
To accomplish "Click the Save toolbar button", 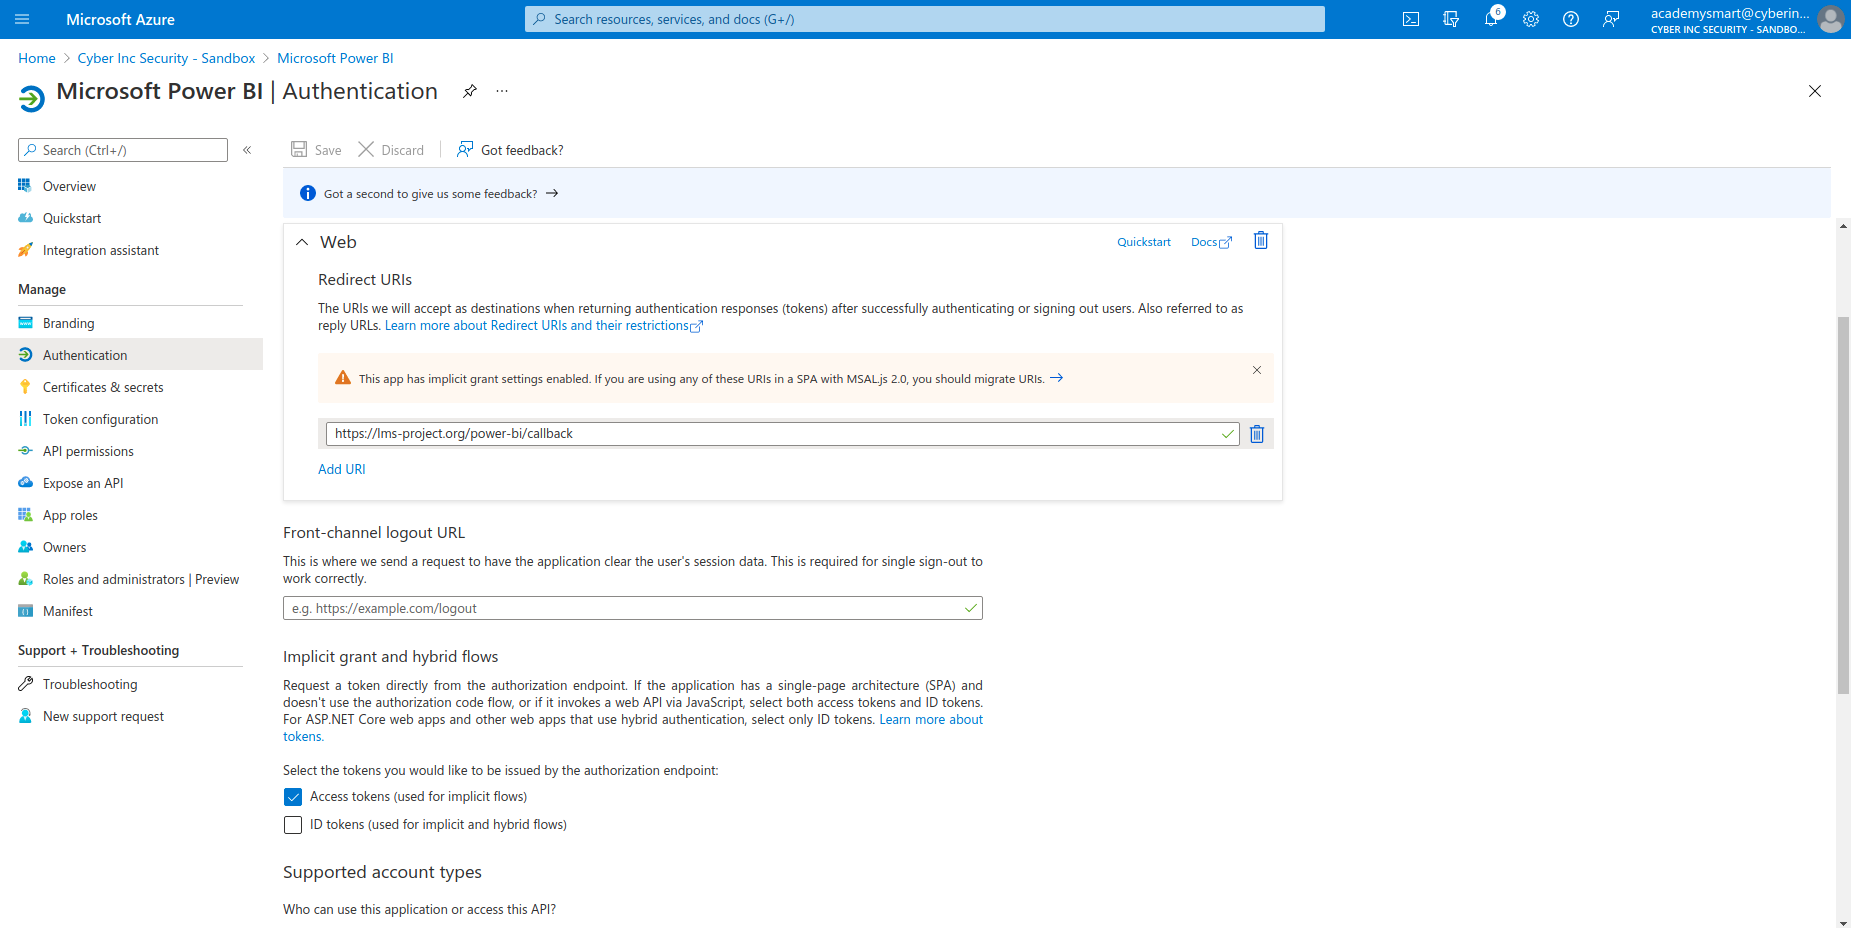I will point(316,150).
